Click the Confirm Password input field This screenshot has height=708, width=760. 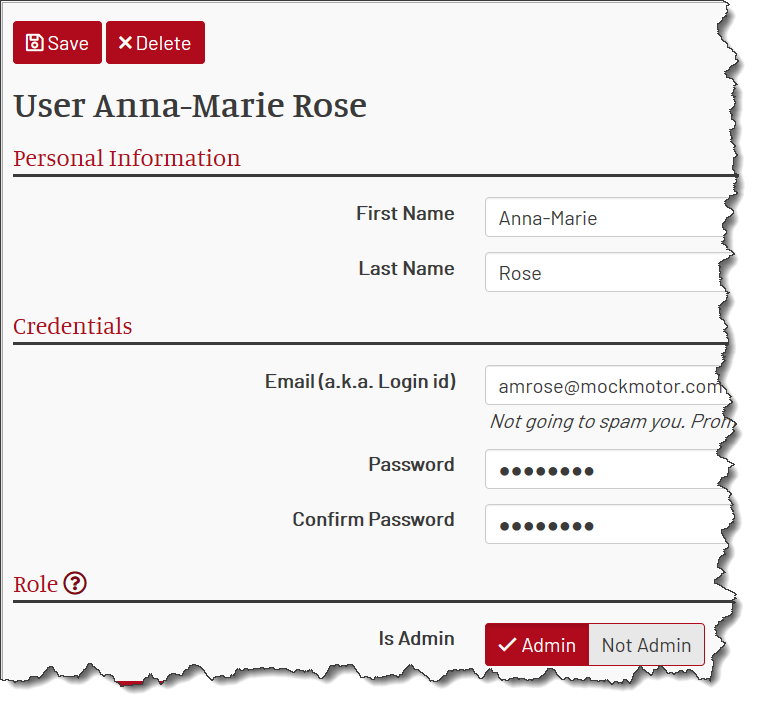click(x=608, y=524)
